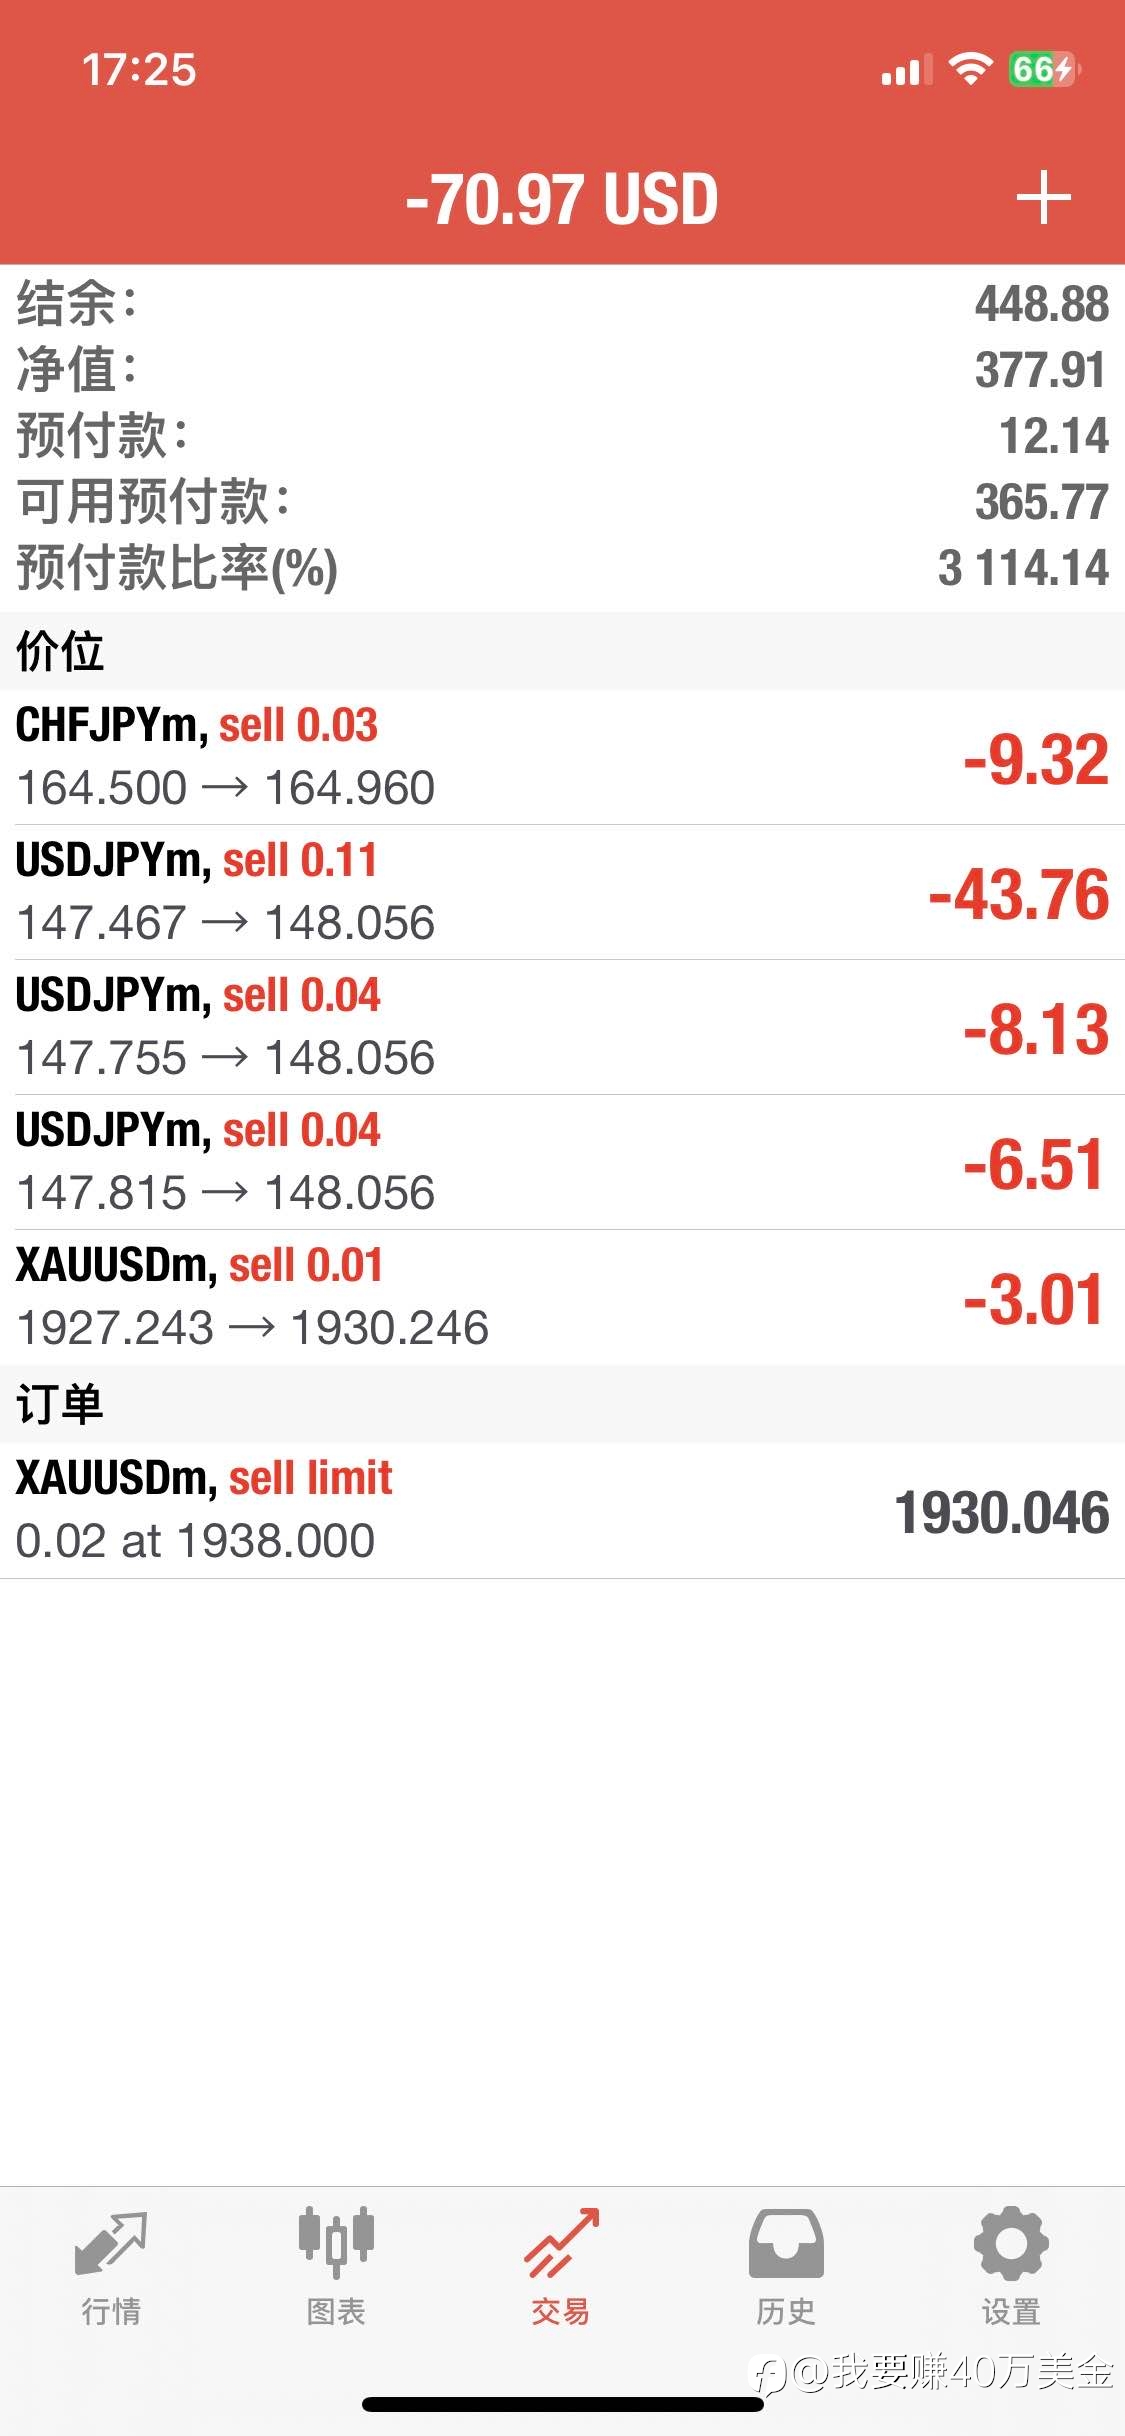Select the CHFJPYm sell 0.03 position
This screenshot has width=1125, height=2436.
562,757
